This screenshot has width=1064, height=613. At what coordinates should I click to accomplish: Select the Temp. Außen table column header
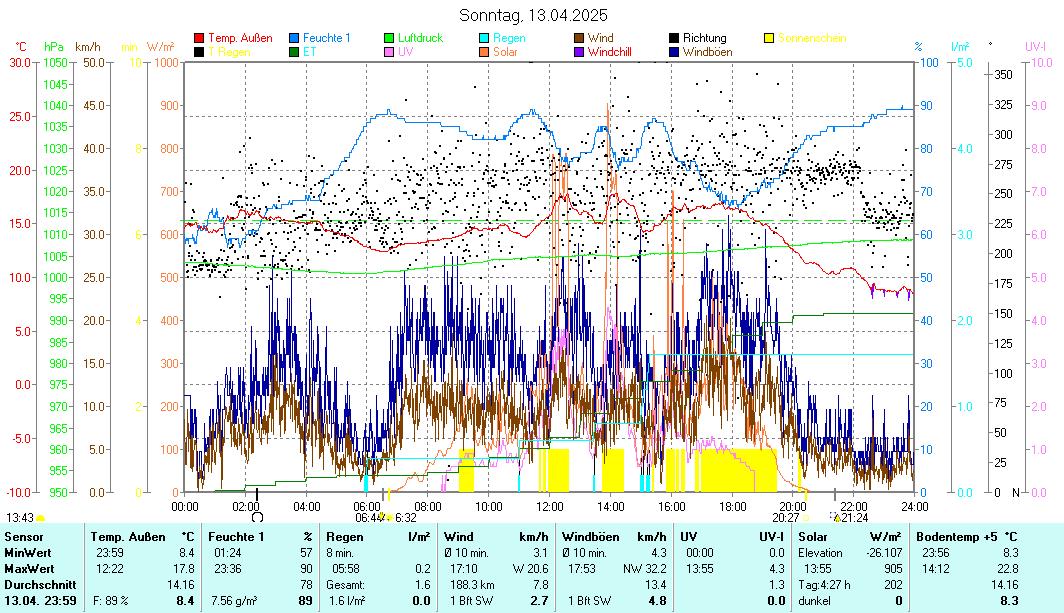click(x=126, y=537)
